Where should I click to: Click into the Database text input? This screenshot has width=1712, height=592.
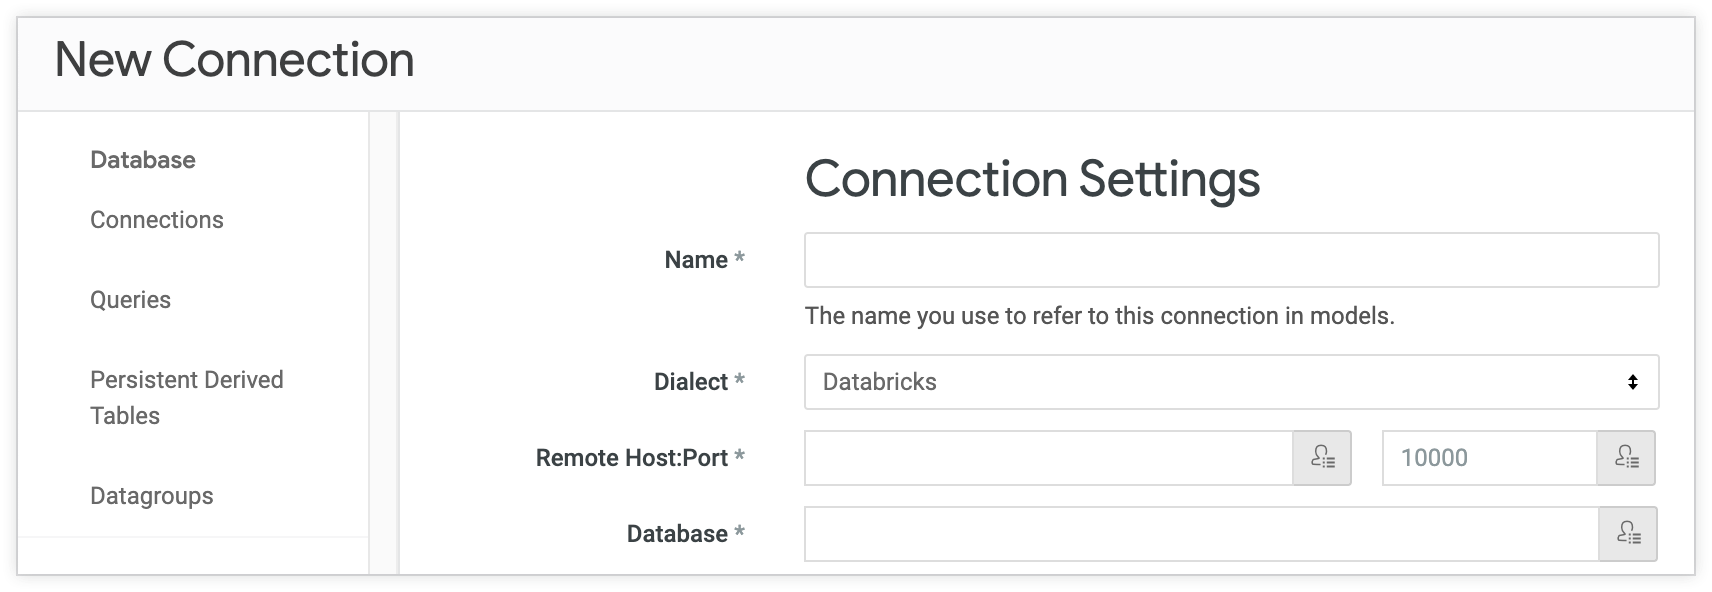[1201, 534]
